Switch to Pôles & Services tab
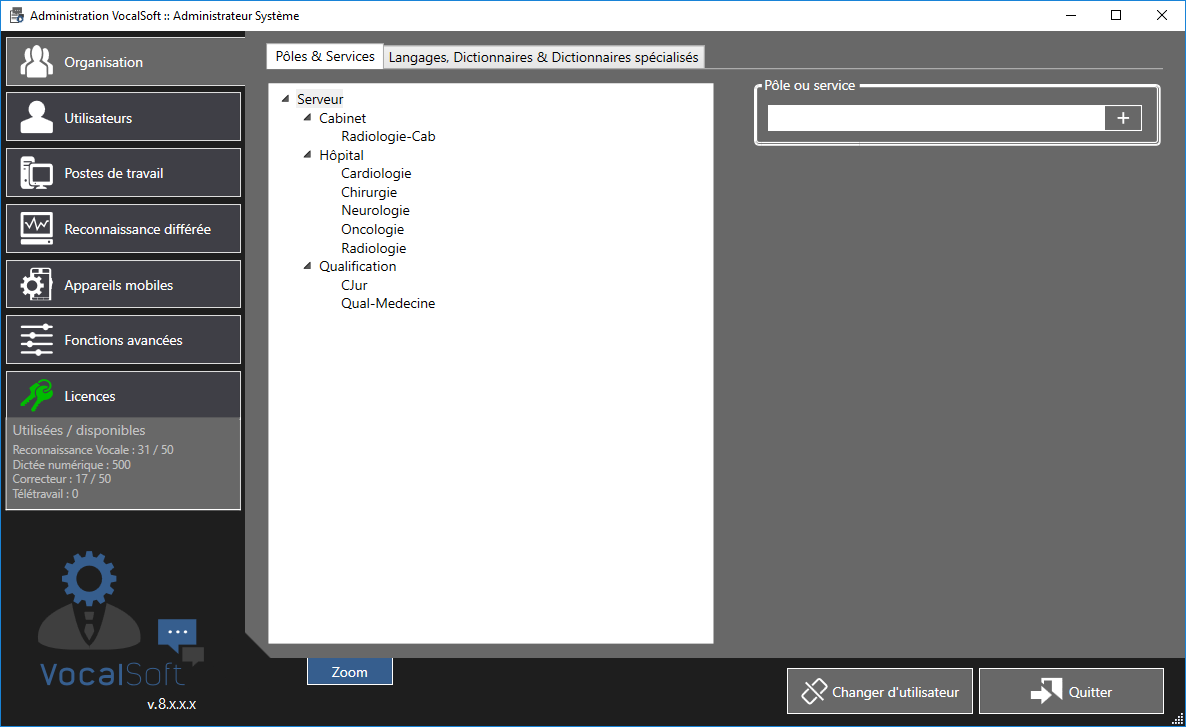 coord(325,56)
